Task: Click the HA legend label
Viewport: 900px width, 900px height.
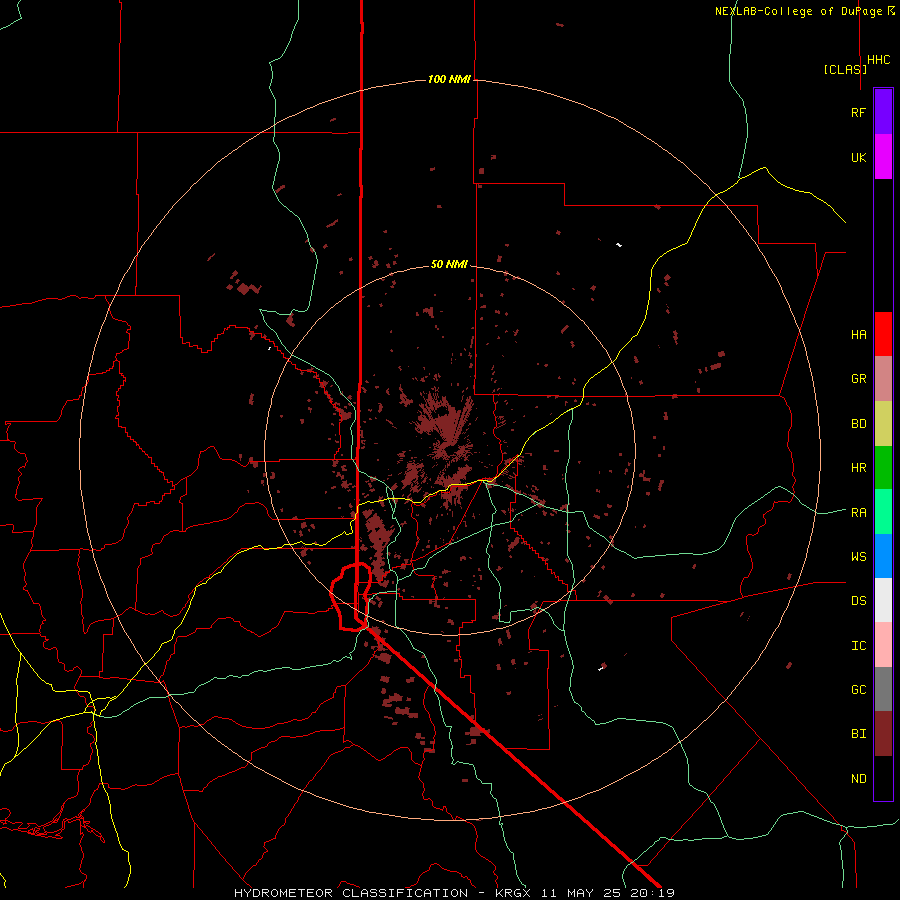Action: pyautogui.click(x=858, y=334)
